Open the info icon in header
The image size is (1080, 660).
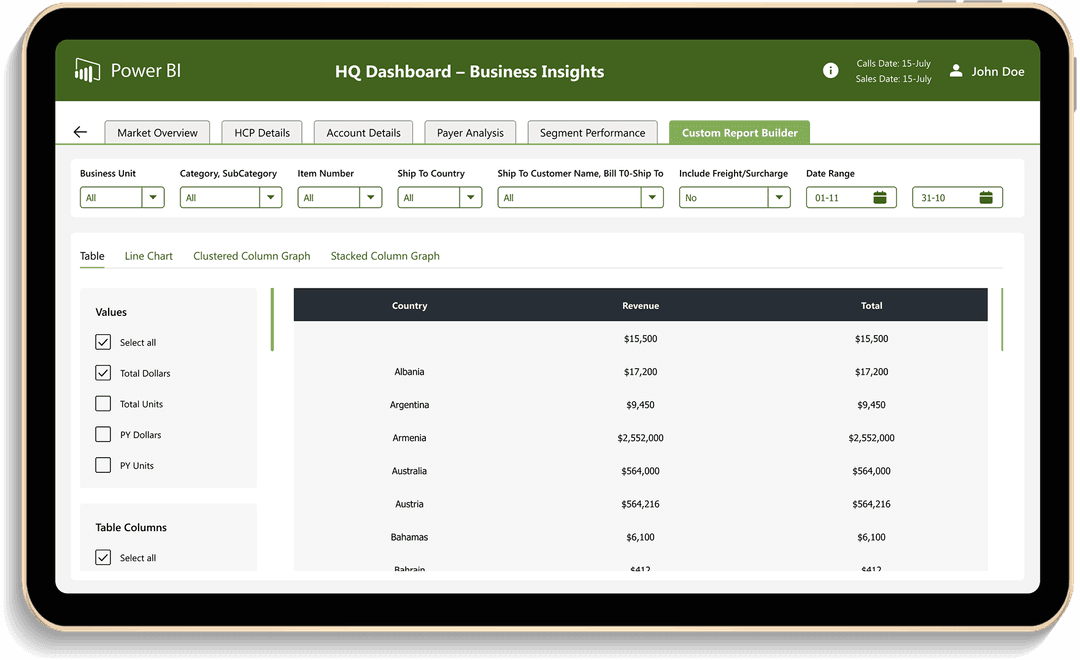tap(830, 71)
